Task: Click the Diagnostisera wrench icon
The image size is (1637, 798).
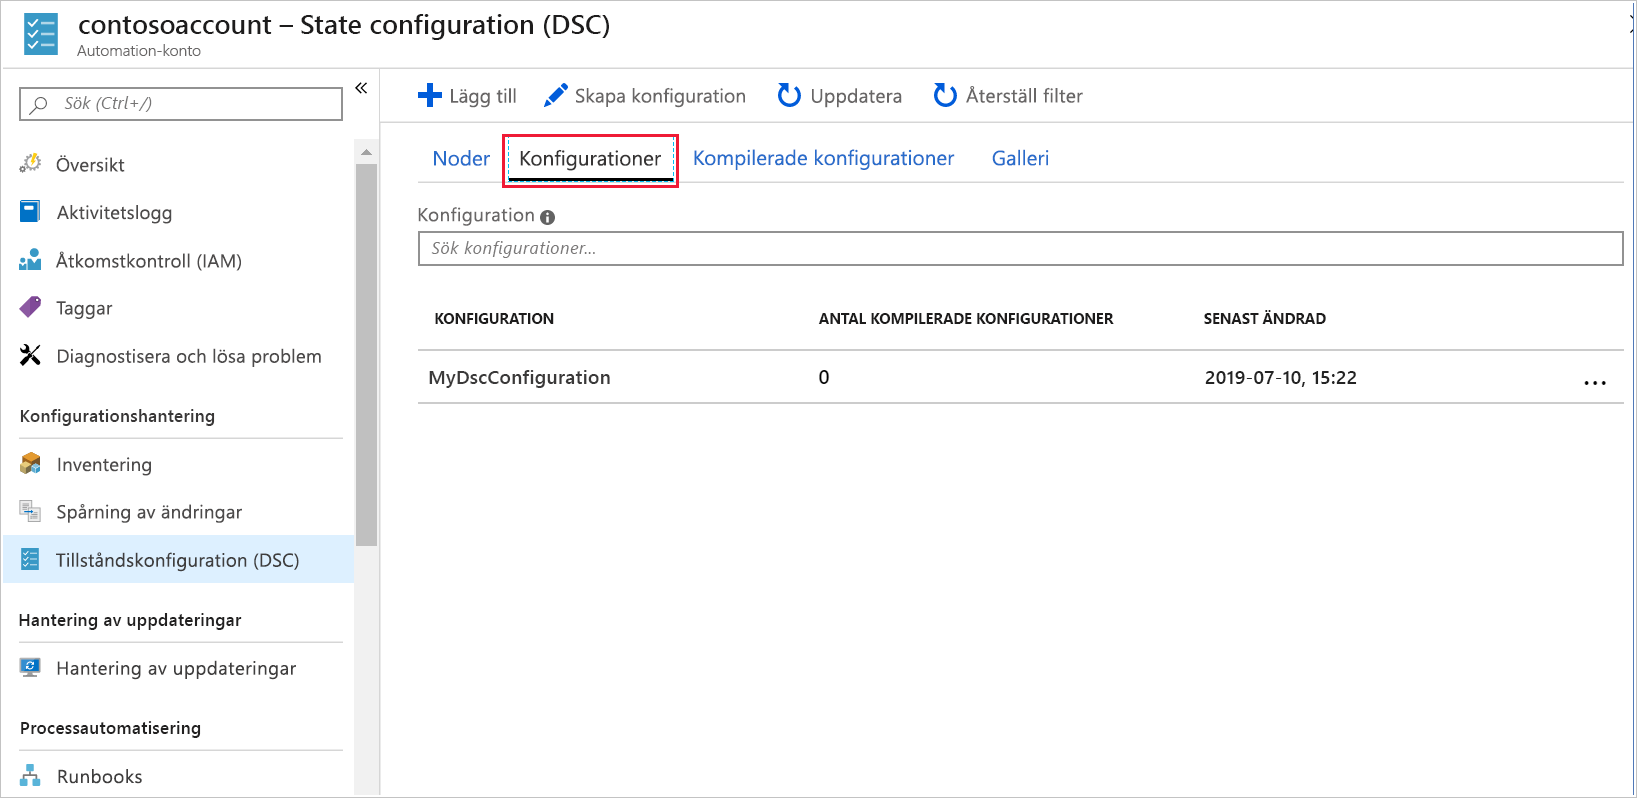Action: 31,355
